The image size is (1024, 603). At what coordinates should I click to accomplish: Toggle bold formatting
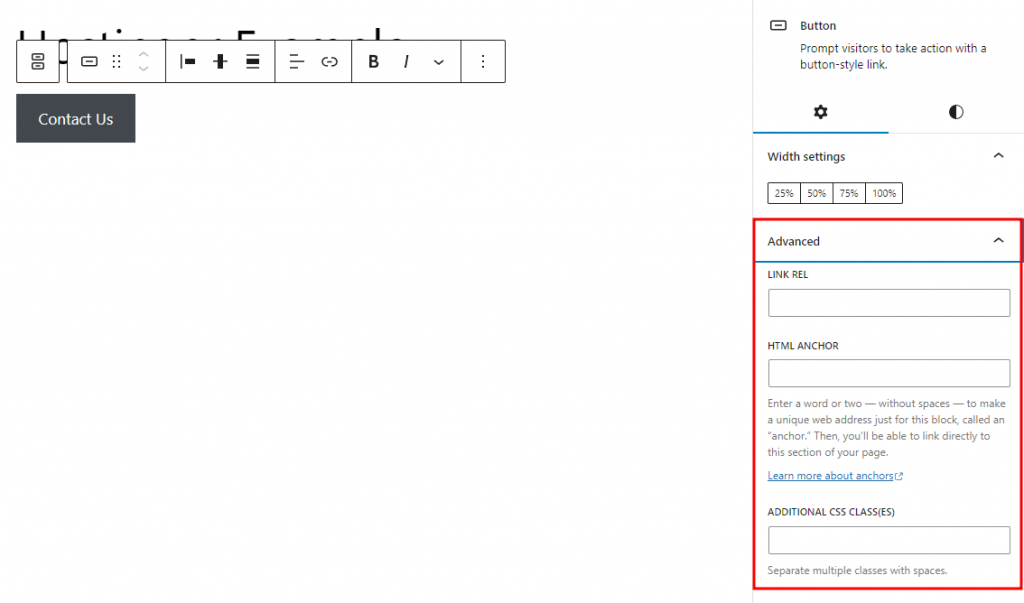coord(374,61)
